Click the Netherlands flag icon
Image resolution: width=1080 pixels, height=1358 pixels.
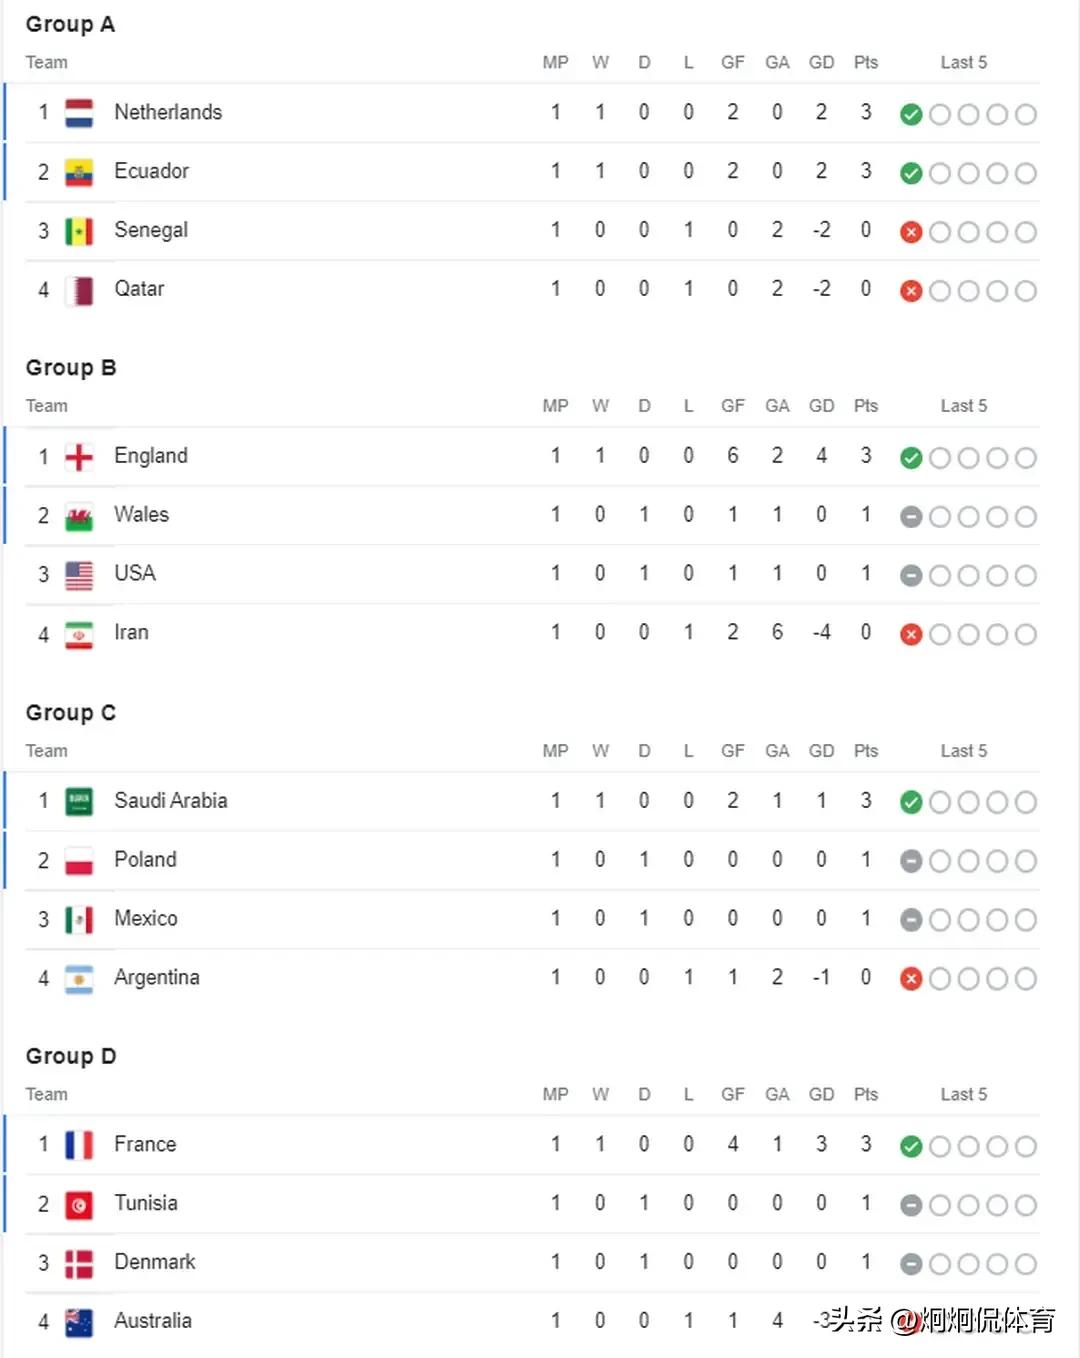click(x=79, y=113)
